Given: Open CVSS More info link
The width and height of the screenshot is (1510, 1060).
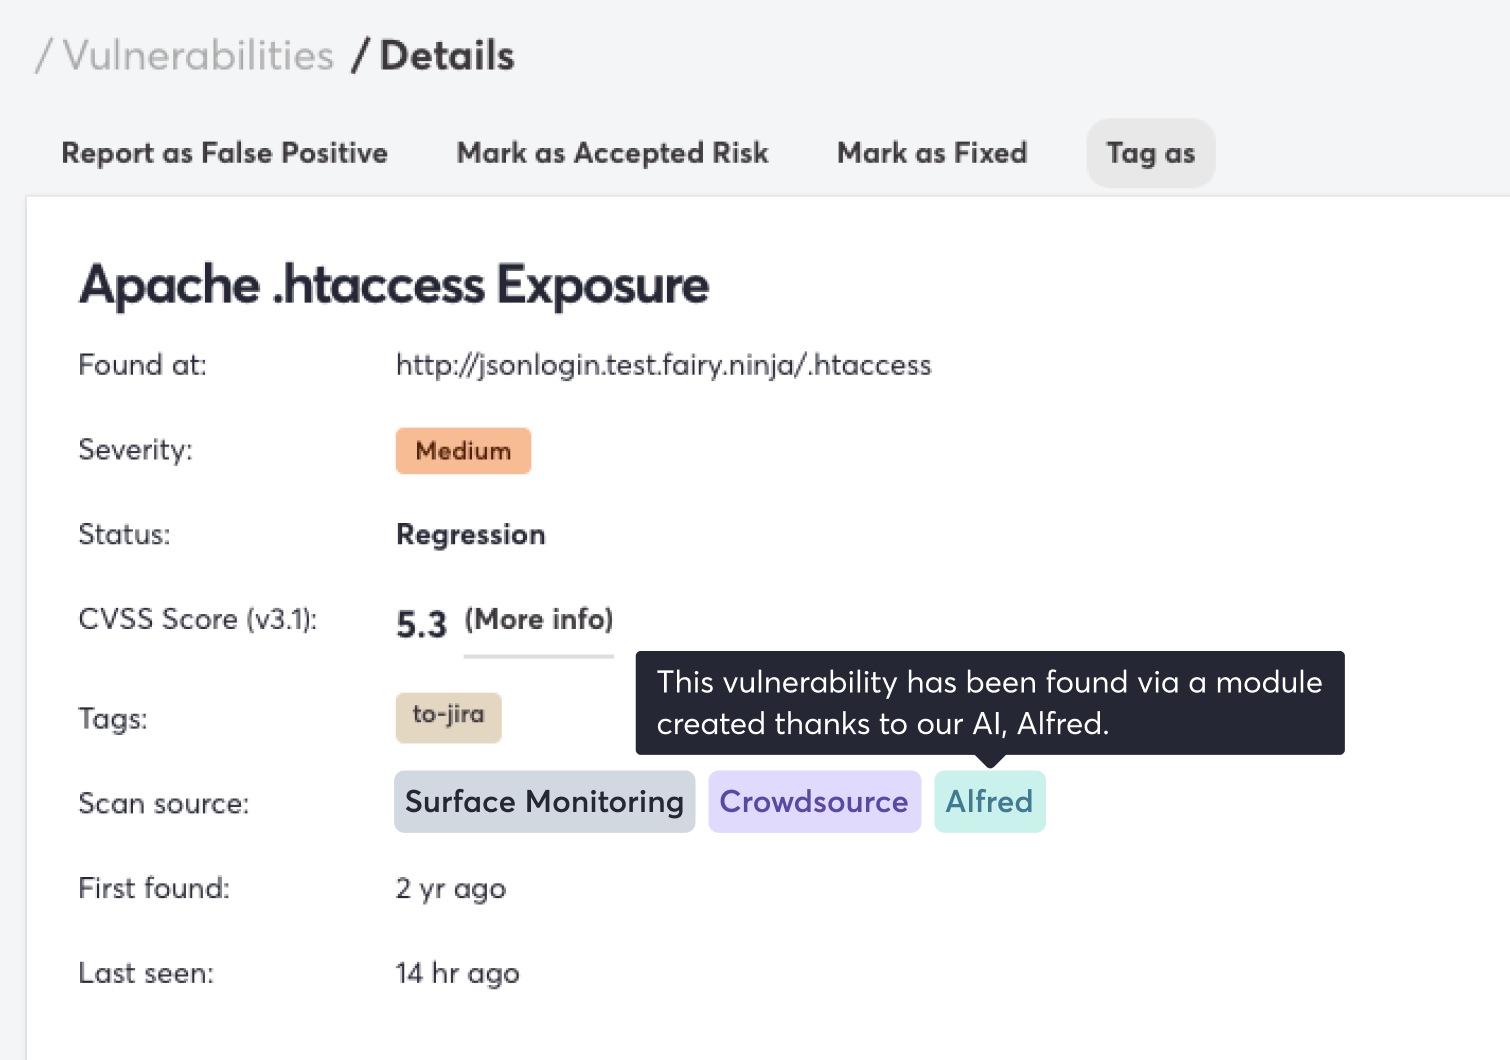Looking at the screenshot, I should pyautogui.click(x=539, y=620).
